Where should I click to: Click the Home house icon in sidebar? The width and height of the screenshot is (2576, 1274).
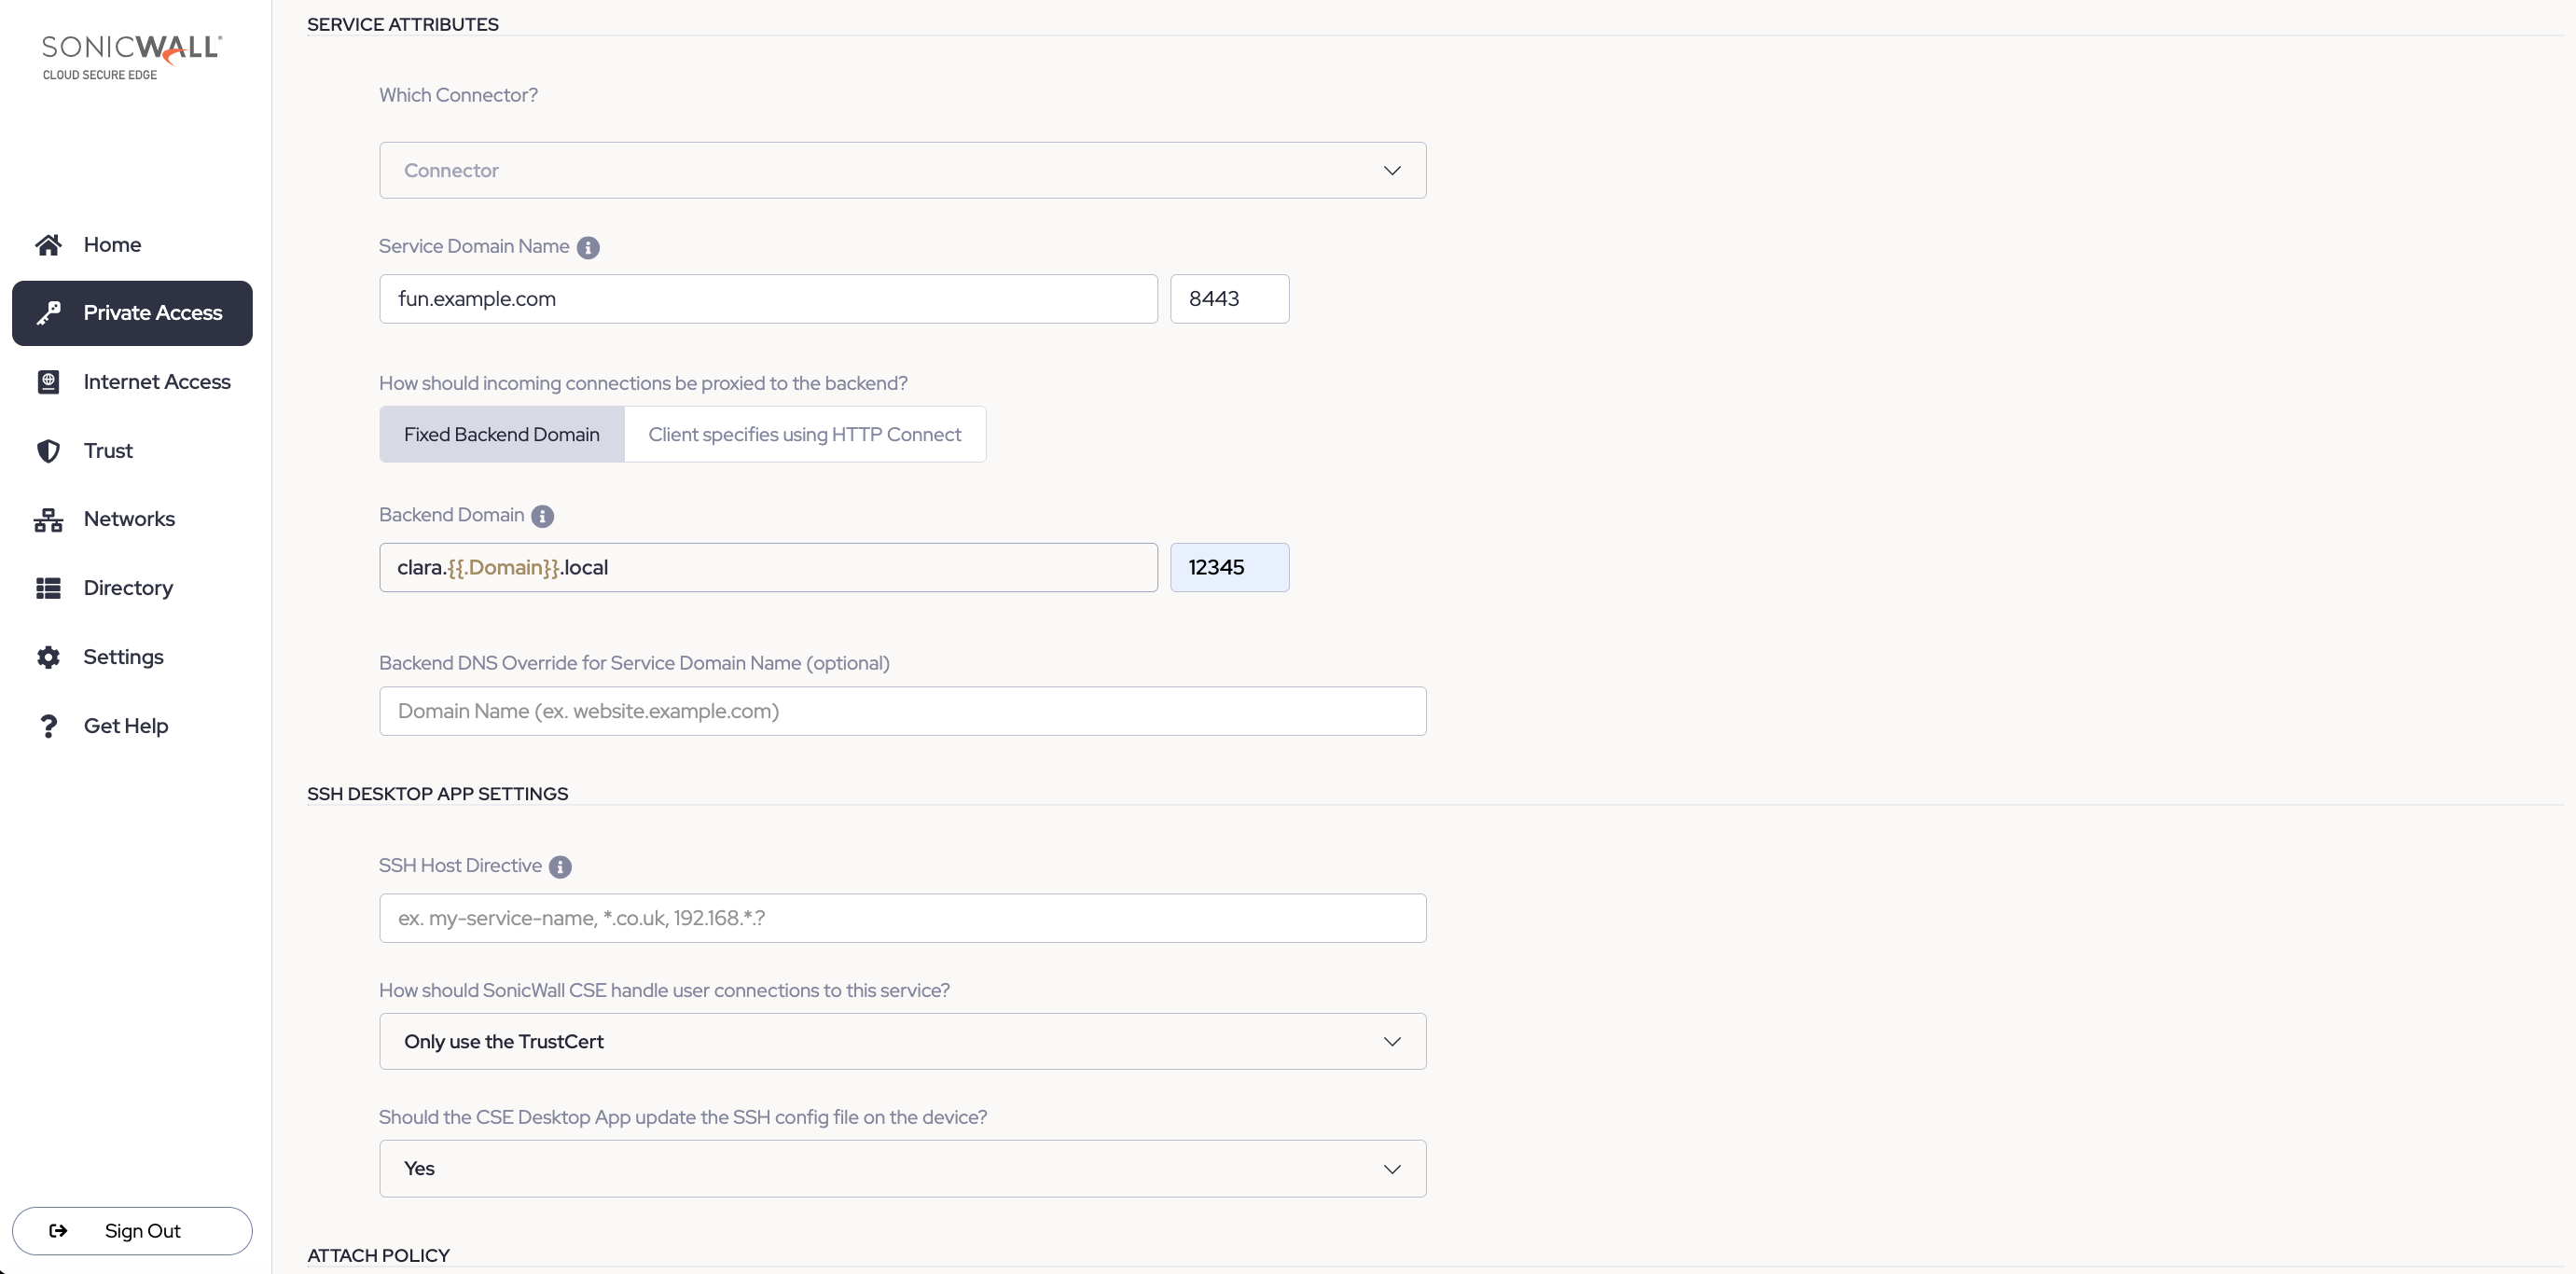[48, 245]
